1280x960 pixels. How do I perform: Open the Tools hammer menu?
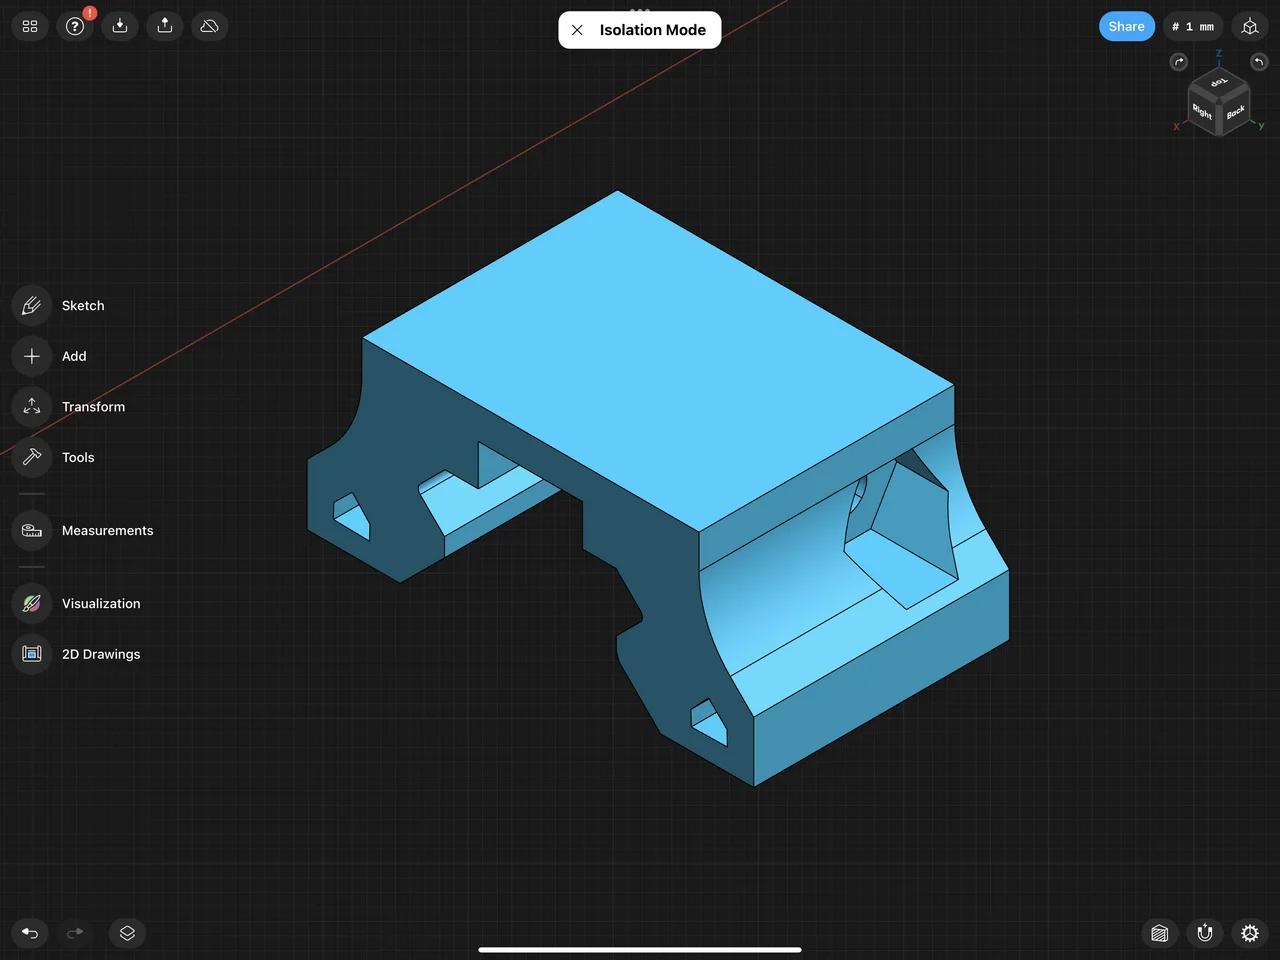click(x=32, y=457)
